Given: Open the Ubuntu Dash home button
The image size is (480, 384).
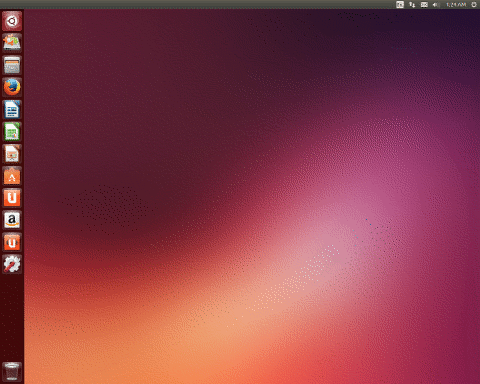Looking at the screenshot, I should (x=12, y=21).
